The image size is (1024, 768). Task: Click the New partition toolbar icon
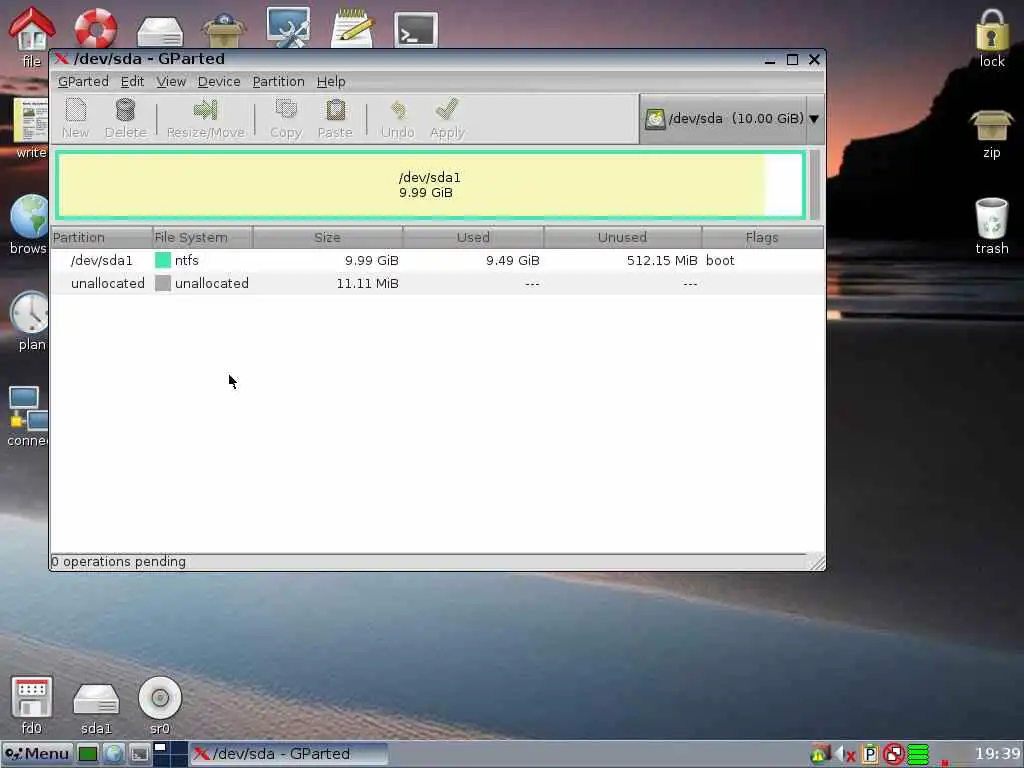click(x=75, y=118)
